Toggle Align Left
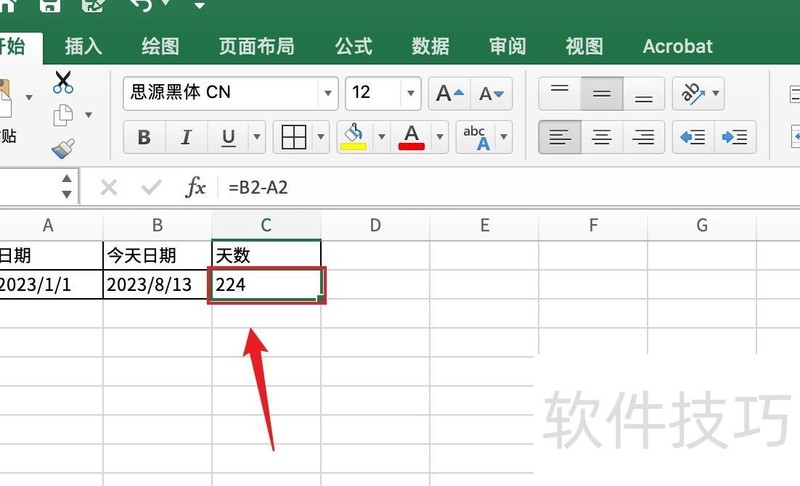 tap(560, 137)
